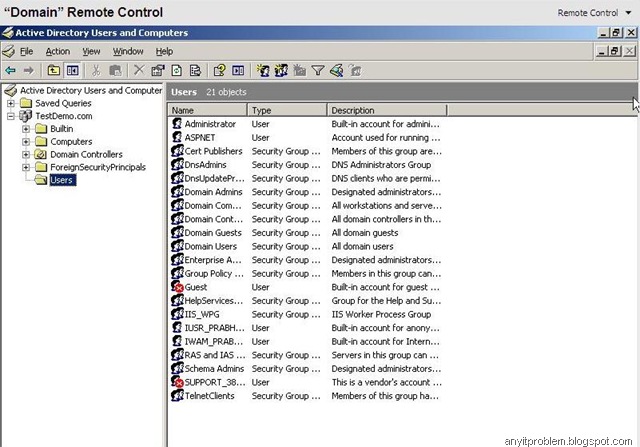Viewport: 640px width, 447px height.
Task: Open the Action menu
Action: click(58, 51)
